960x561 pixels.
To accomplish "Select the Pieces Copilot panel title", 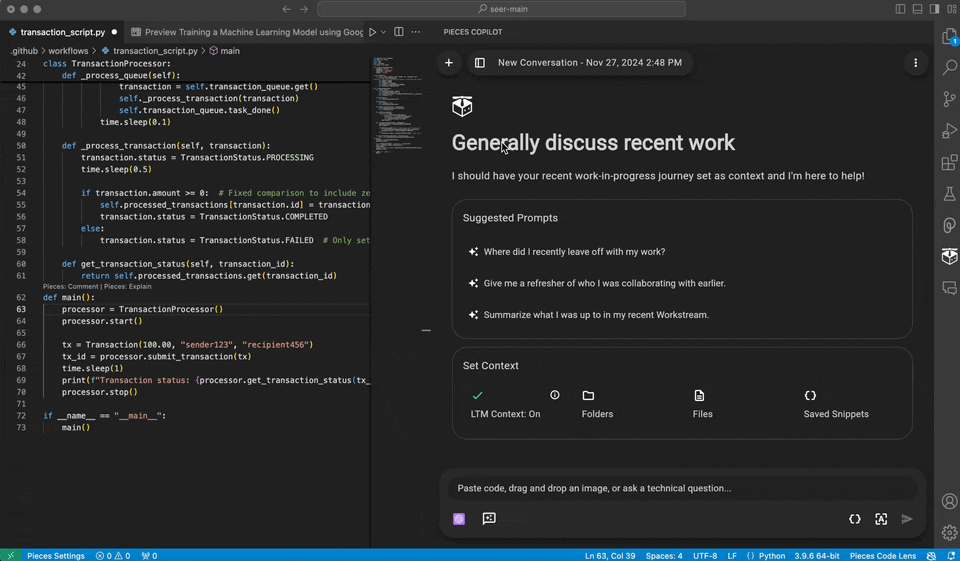I will pos(473,32).
